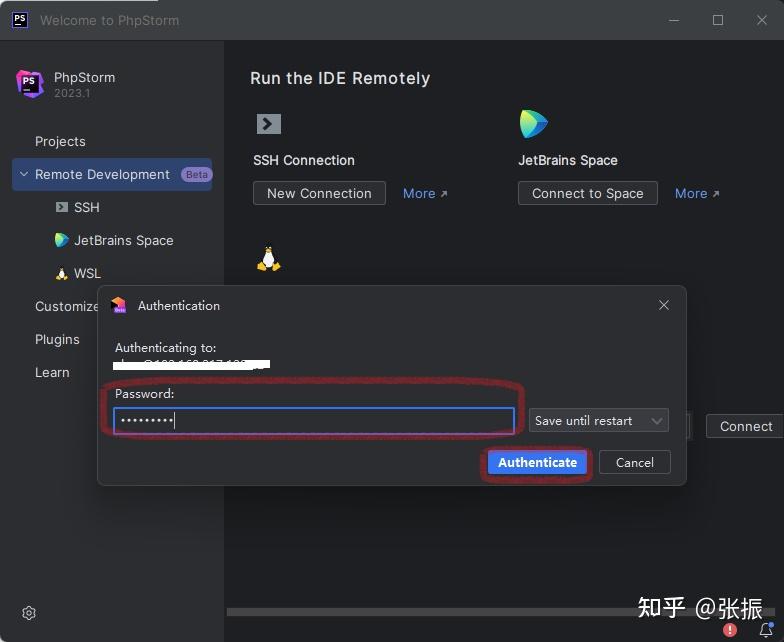This screenshot has width=784, height=642.
Task: Click the Connect button behind the dialog
Action: pyautogui.click(x=744, y=426)
